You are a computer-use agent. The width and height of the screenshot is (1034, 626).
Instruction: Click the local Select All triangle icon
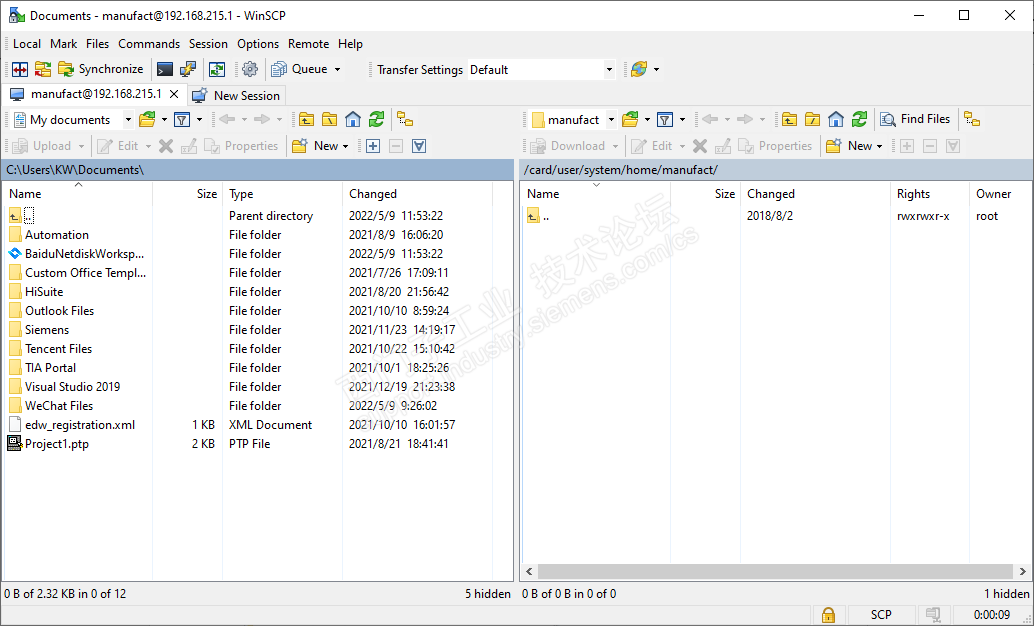[419, 146]
